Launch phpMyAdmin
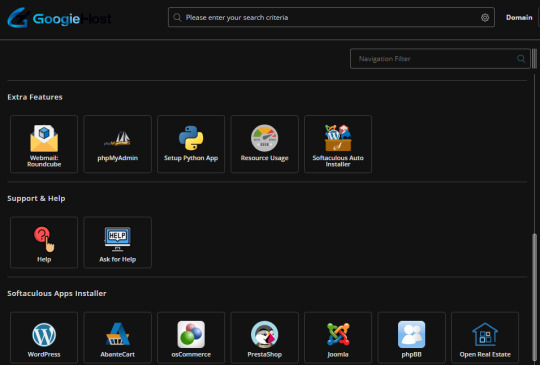 (x=117, y=144)
